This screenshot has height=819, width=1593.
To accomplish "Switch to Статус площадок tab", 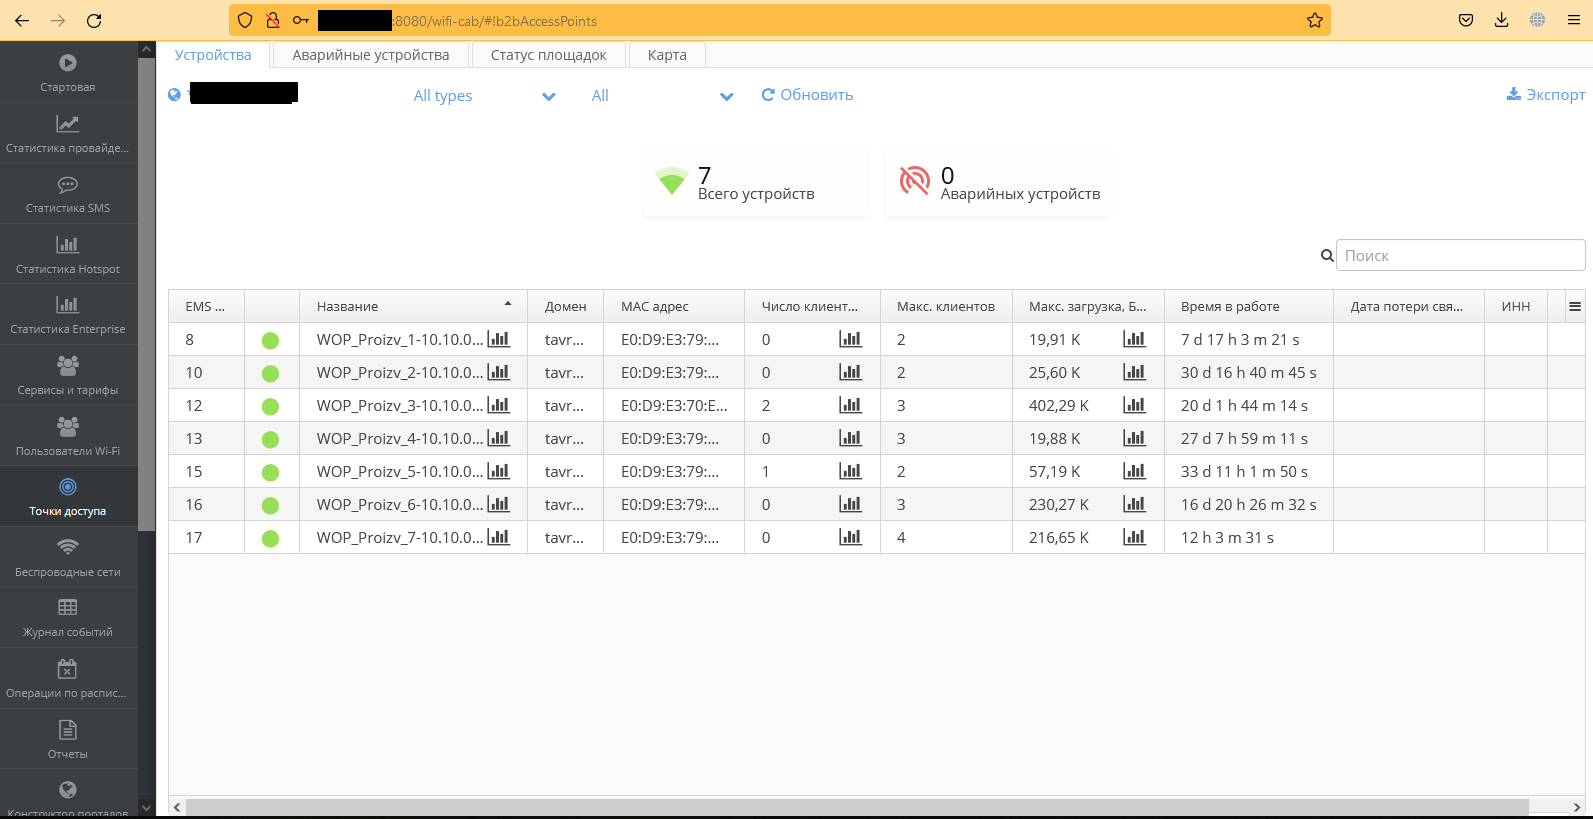I will tap(548, 55).
